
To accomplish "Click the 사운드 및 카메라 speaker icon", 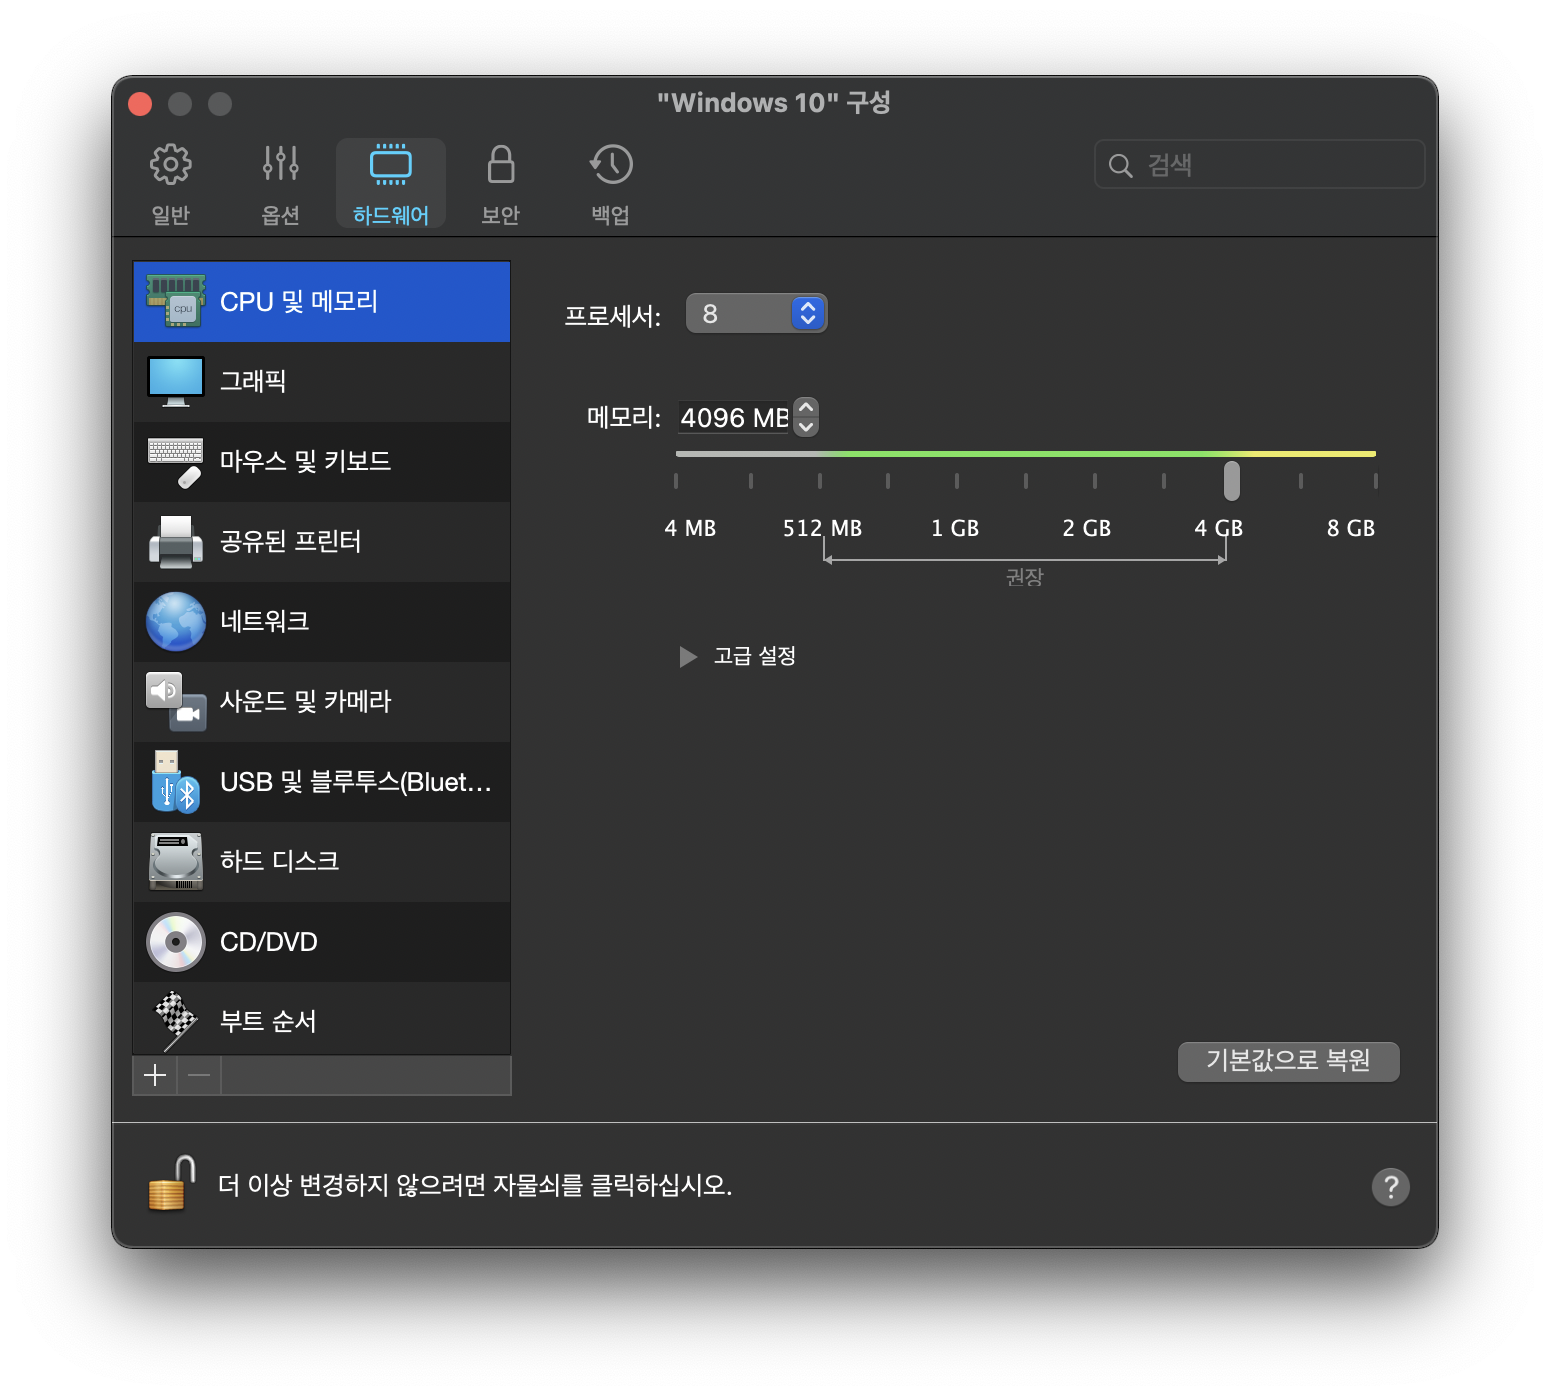I will tap(176, 701).
